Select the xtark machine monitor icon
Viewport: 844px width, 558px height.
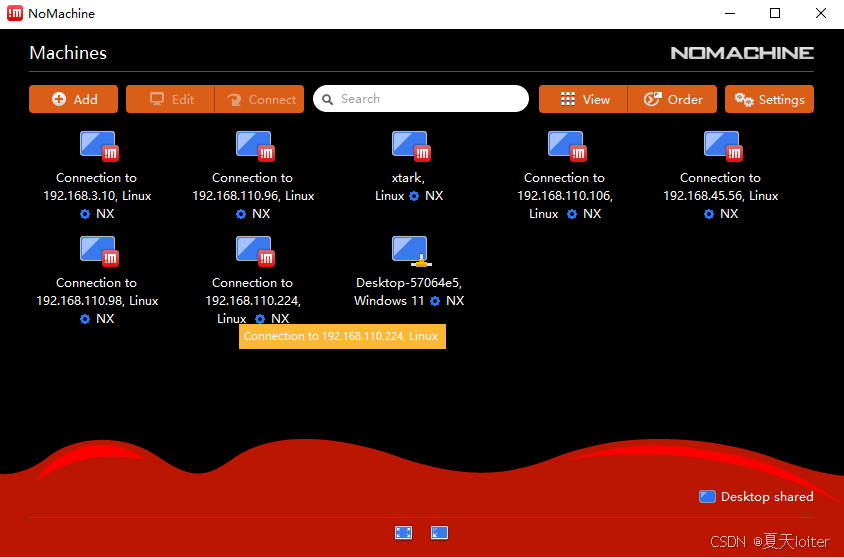pyautogui.click(x=411, y=146)
